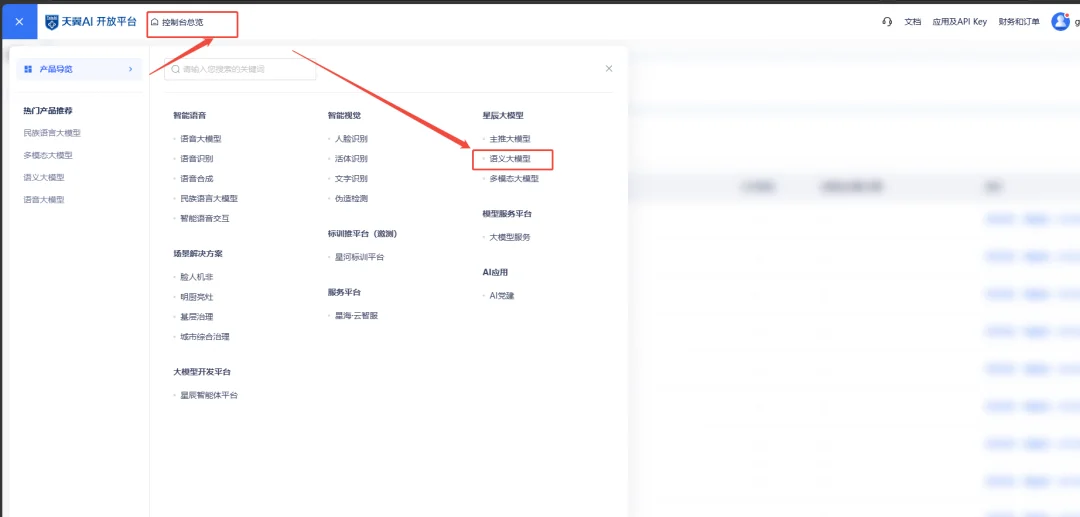Click the 模型服务平台 heading
Viewport: 1080px width, 517px height.
coord(507,213)
